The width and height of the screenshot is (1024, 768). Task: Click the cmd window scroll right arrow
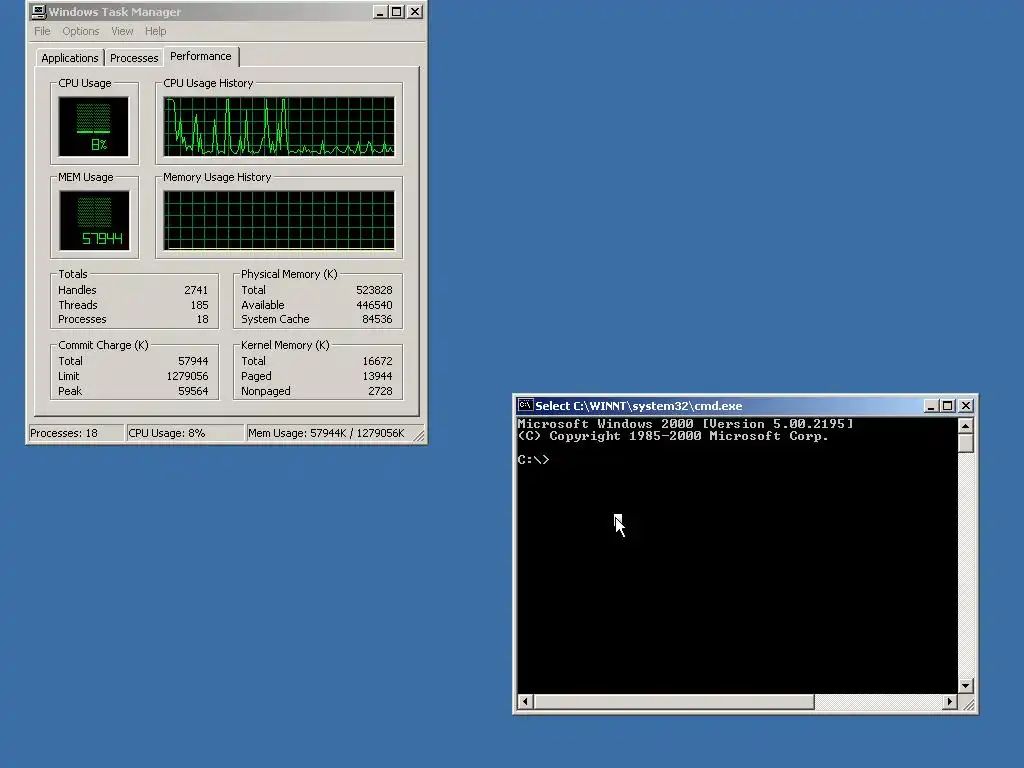point(950,701)
